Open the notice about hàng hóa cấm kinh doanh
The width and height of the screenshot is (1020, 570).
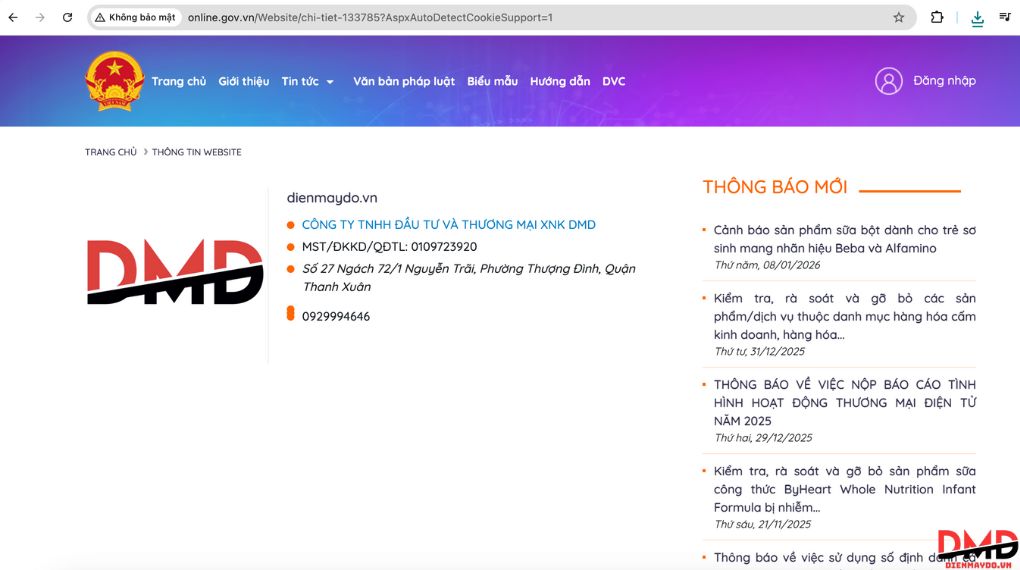(x=844, y=316)
